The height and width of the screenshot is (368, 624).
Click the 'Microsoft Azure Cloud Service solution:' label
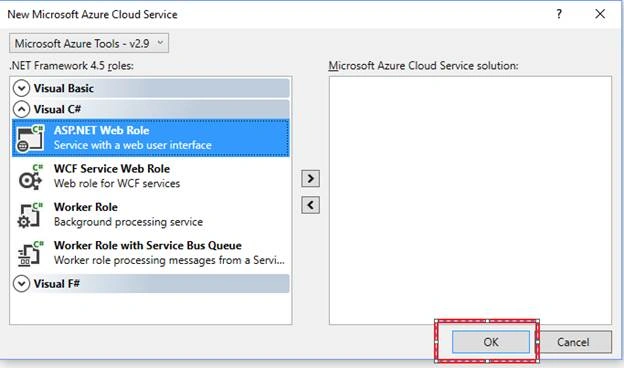pos(423,66)
